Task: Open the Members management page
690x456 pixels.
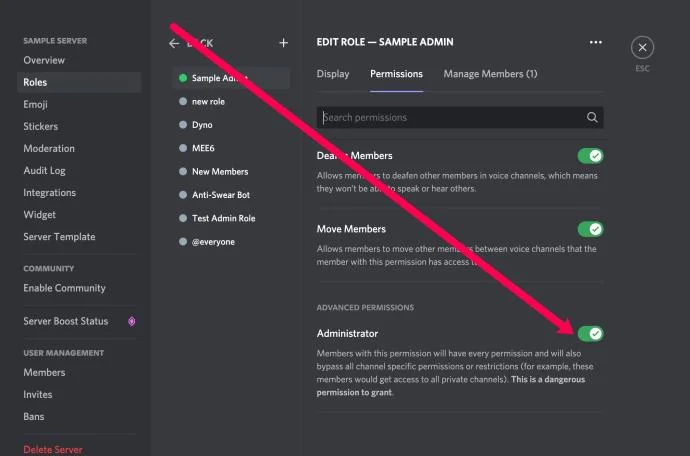Action: coord(44,372)
